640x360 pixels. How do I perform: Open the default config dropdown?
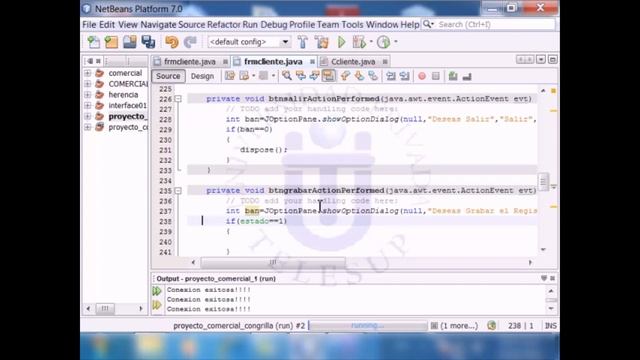click(x=285, y=42)
